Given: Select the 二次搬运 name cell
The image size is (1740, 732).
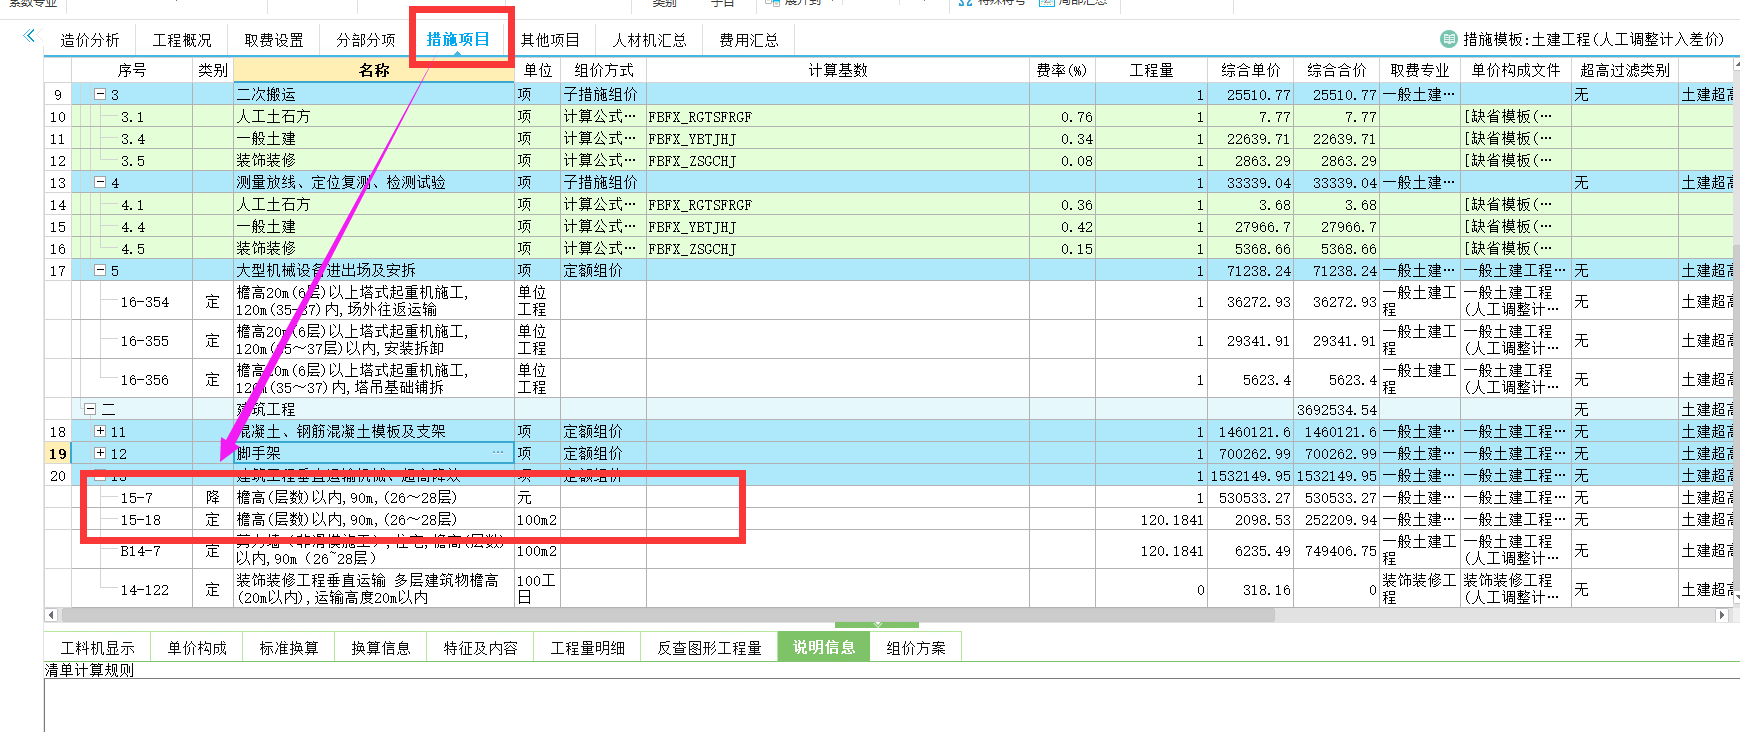Looking at the screenshot, I should click(374, 94).
